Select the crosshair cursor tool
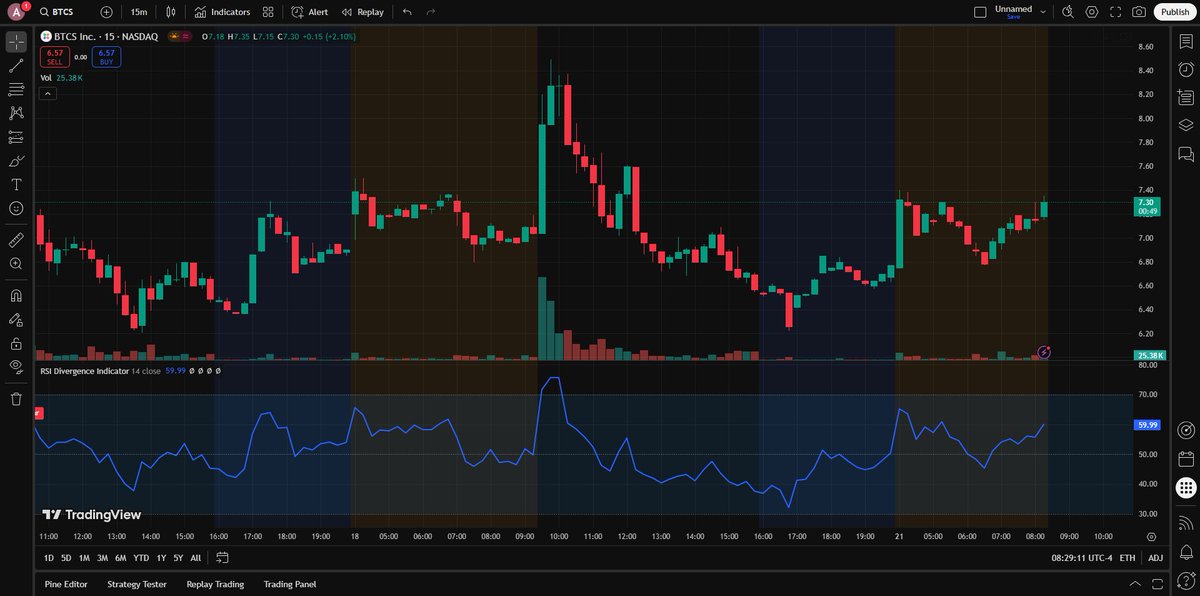1200x596 pixels. [16, 42]
